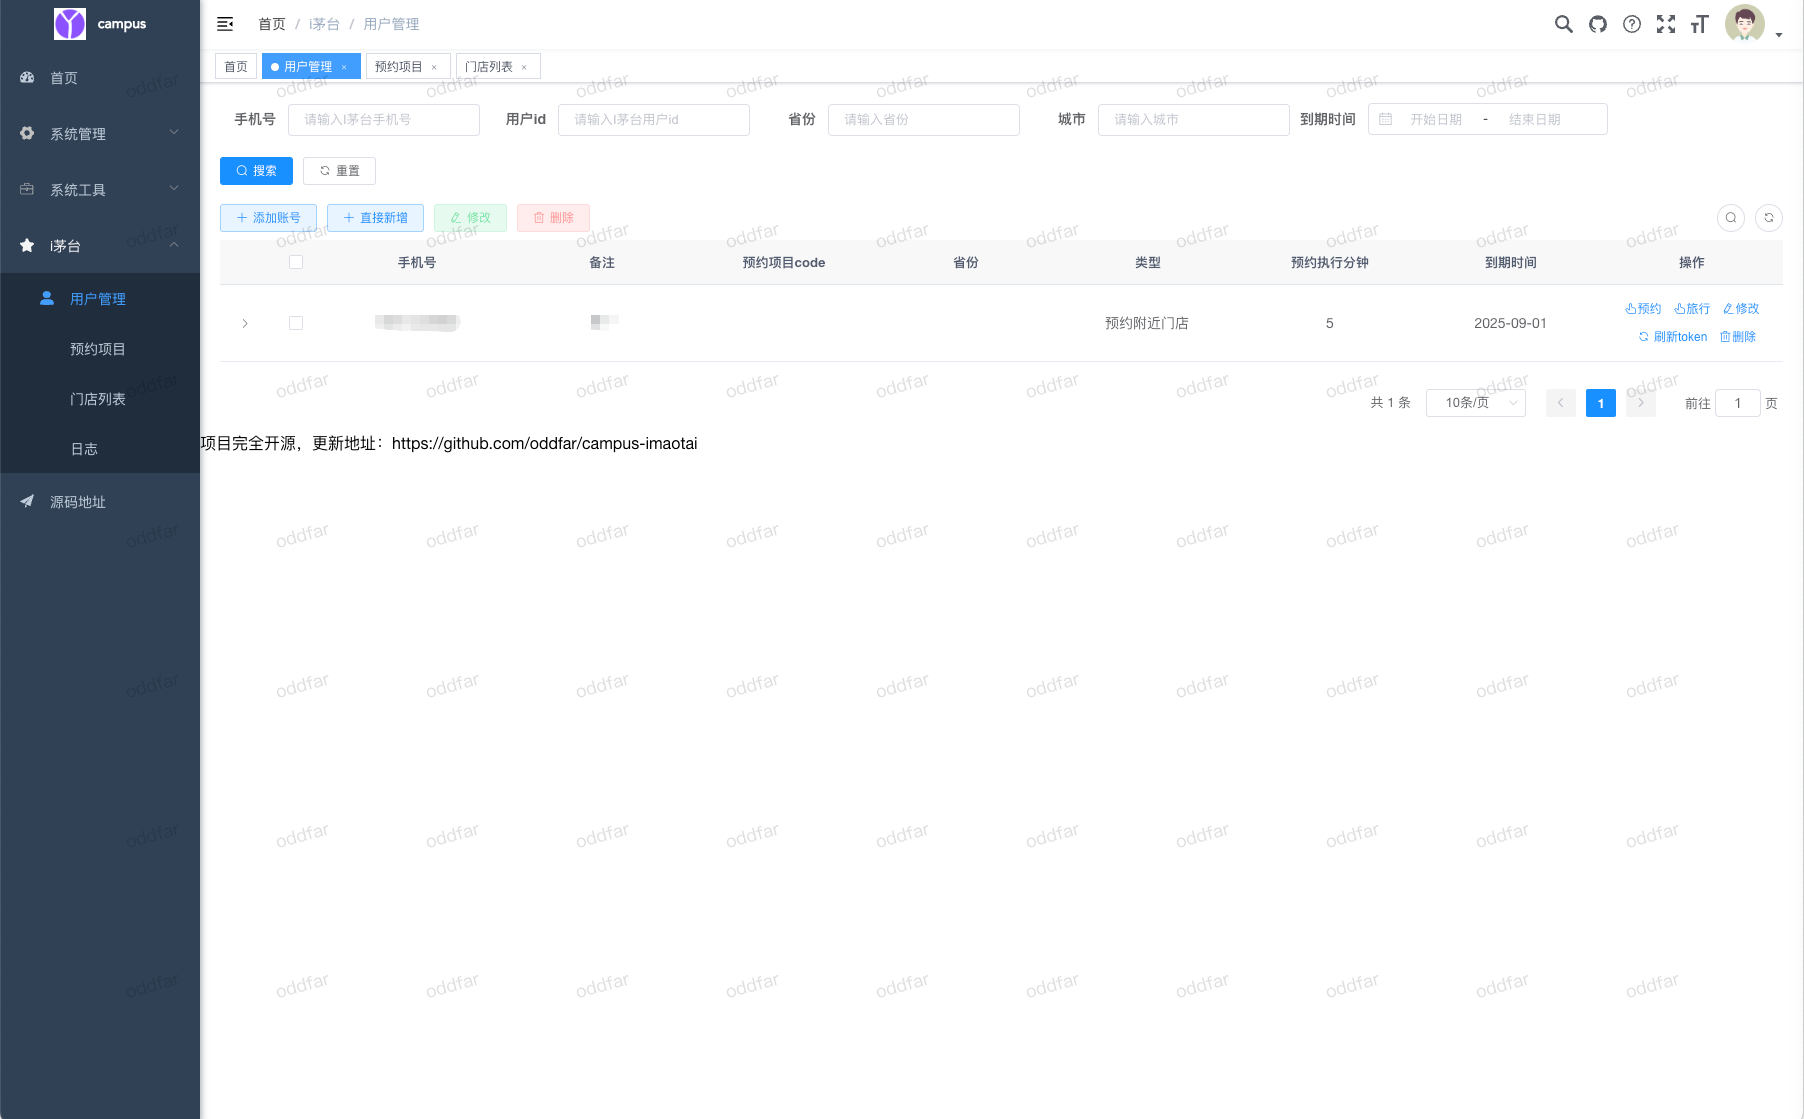Click the campus logo icon

click(70, 24)
